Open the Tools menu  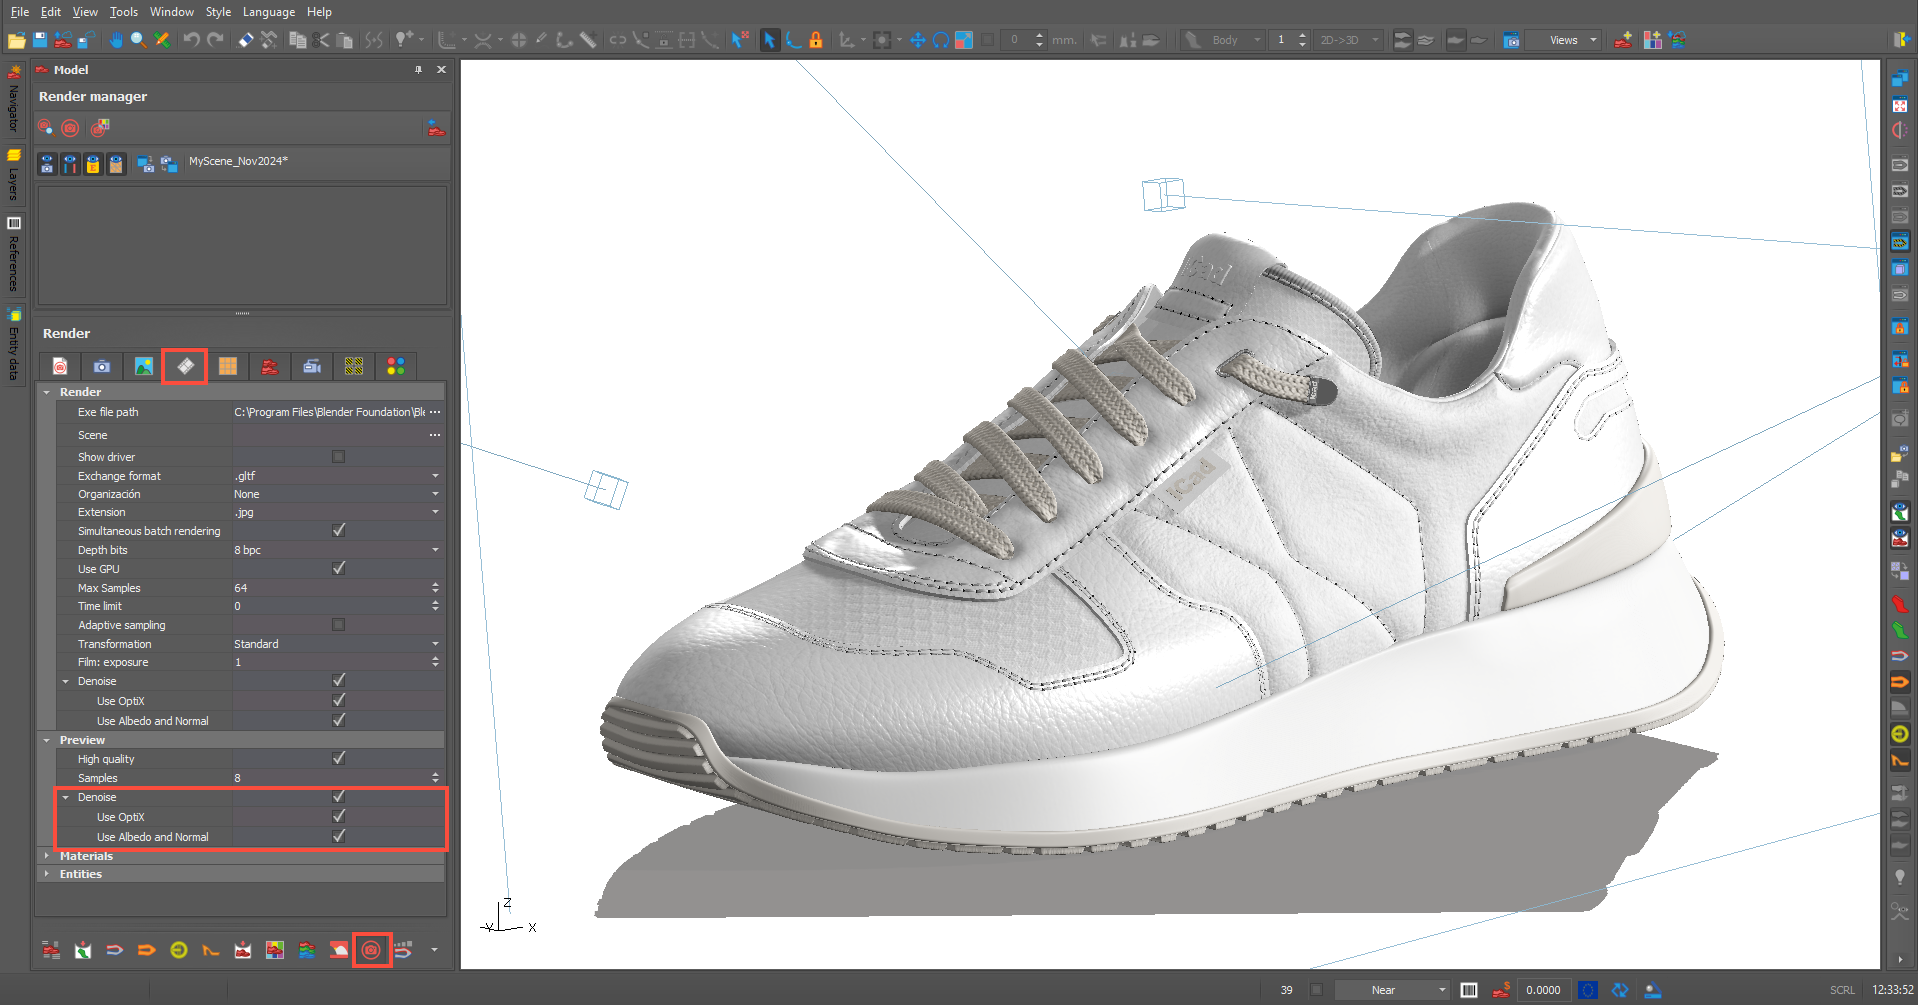click(x=124, y=12)
